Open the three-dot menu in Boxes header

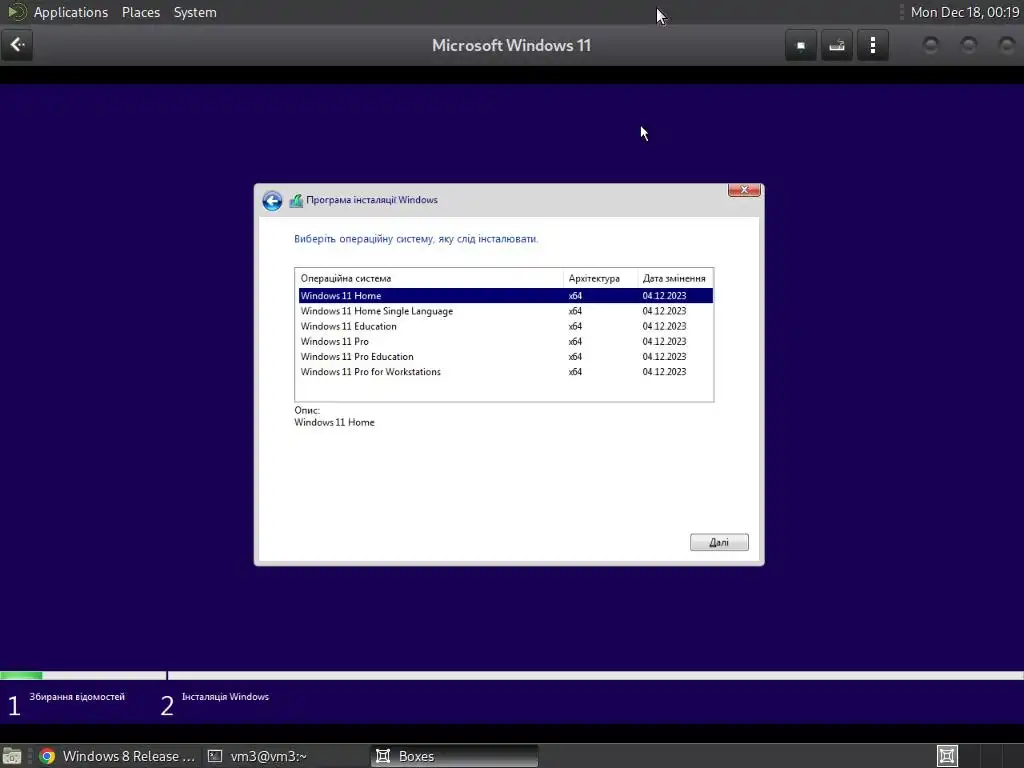[x=872, y=45]
